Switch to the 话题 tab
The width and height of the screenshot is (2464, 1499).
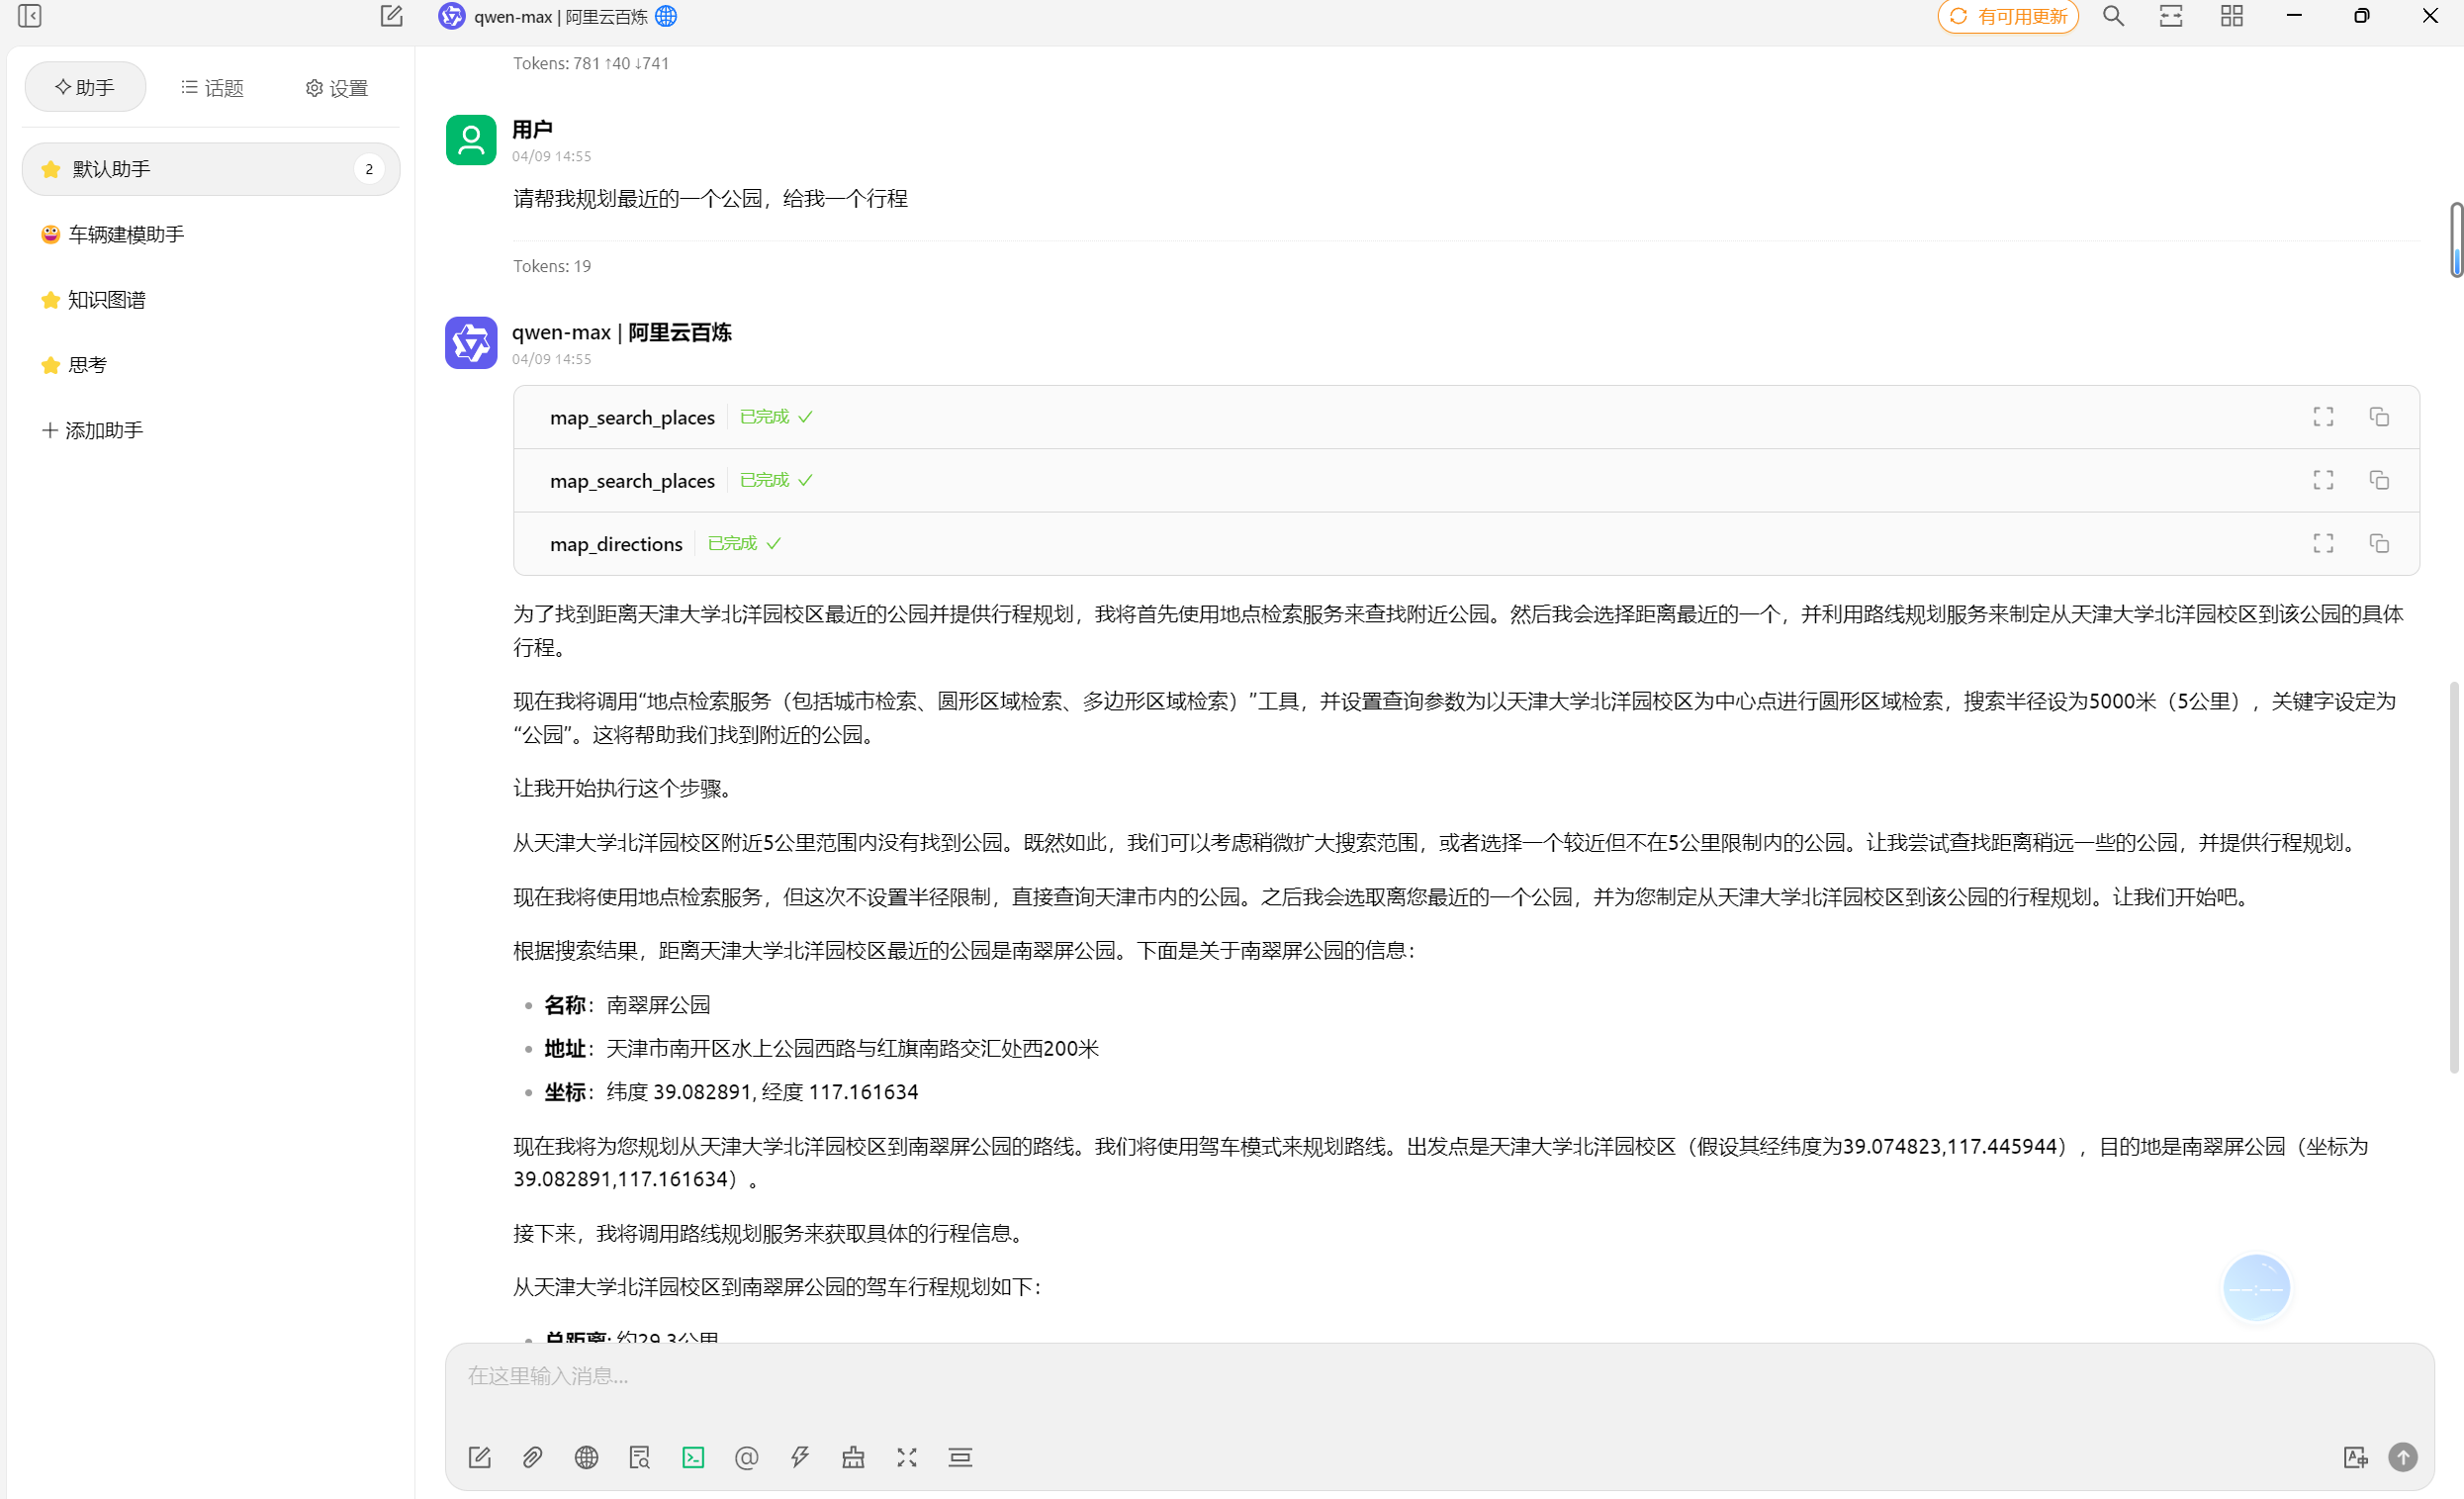coord(212,88)
